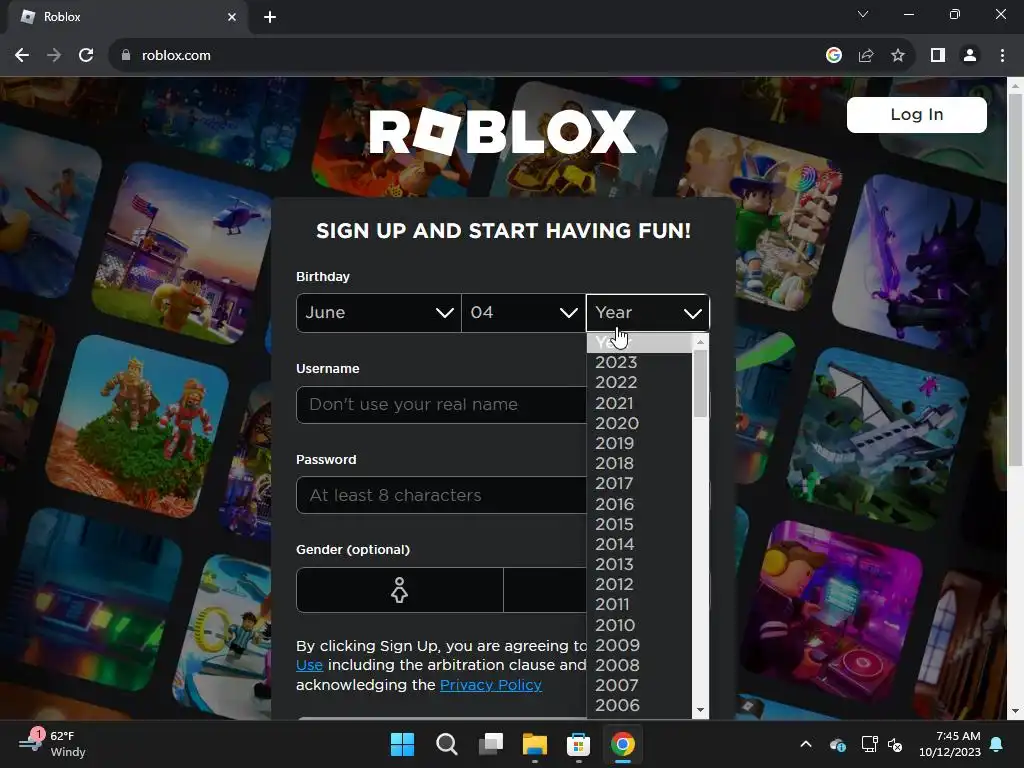Select year 2009 option
Viewport: 1024px width, 768px height.
tap(639, 645)
